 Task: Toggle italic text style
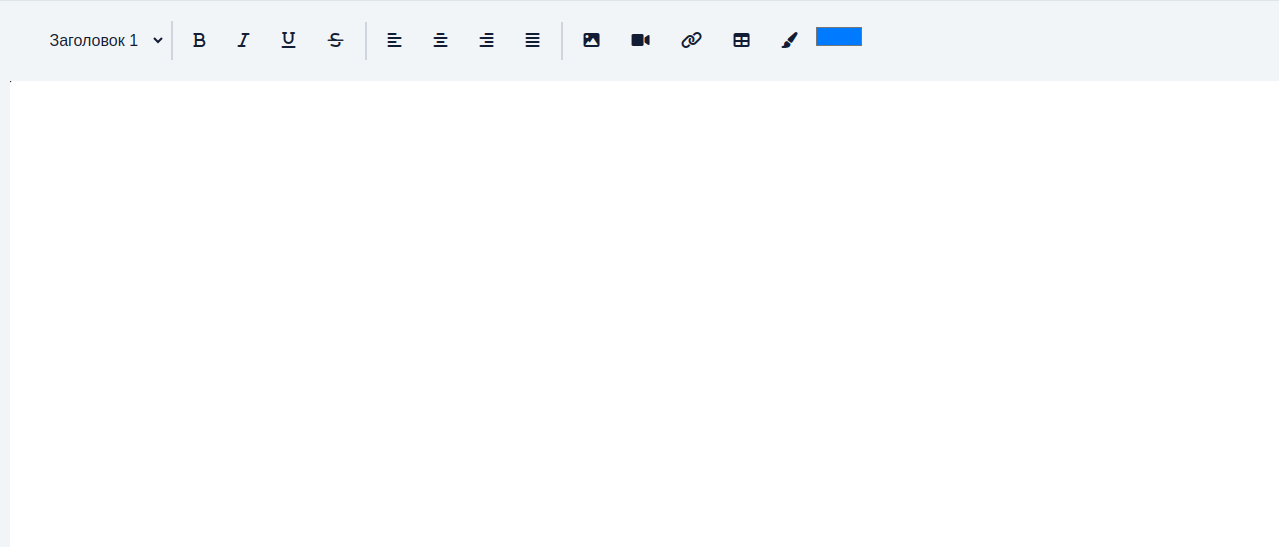pyautogui.click(x=243, y=40)
